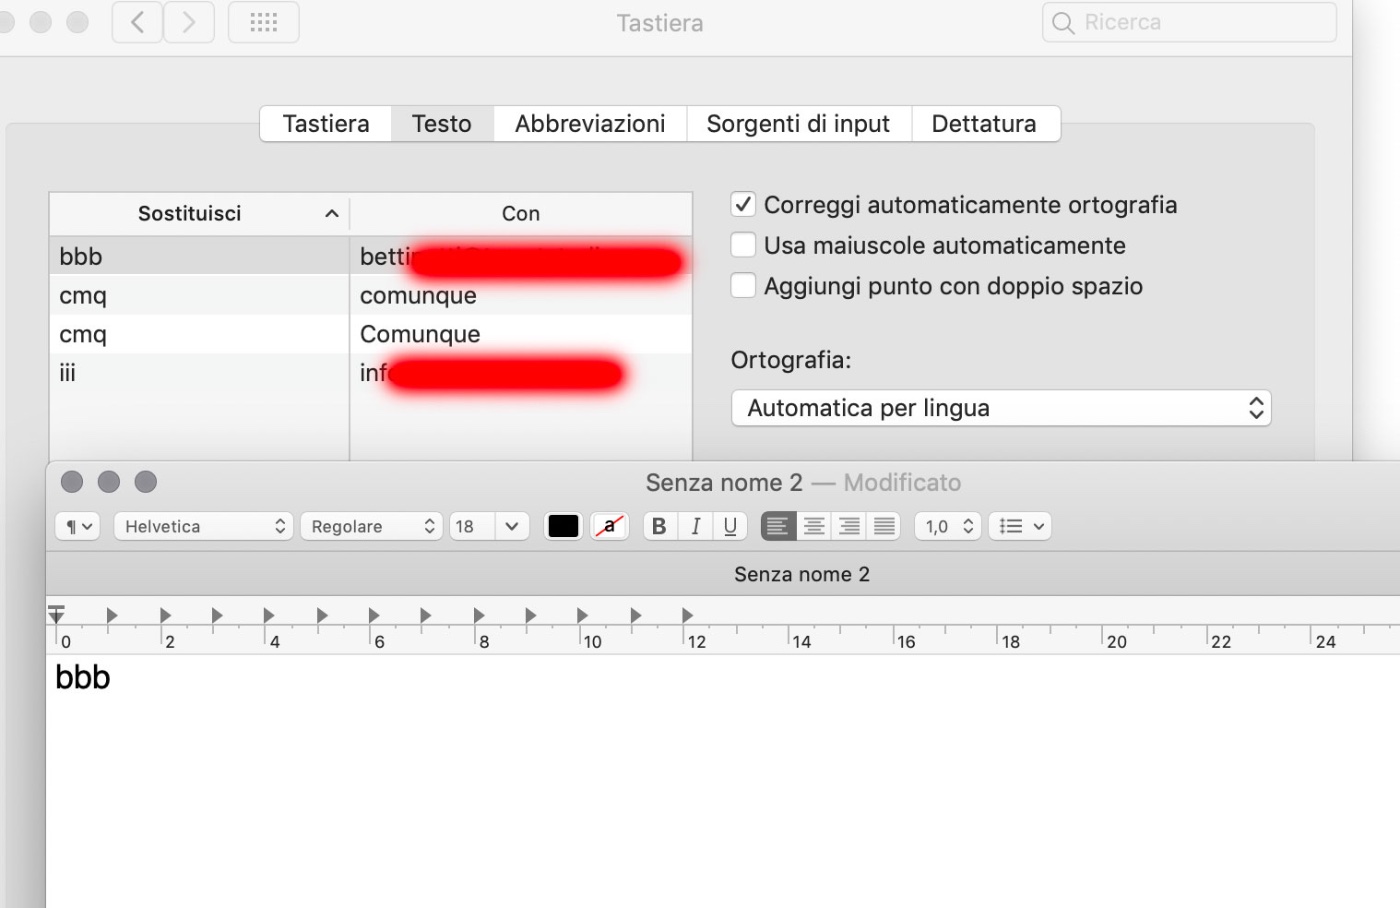Click the tab stop marker at 12

pos(687,615)
